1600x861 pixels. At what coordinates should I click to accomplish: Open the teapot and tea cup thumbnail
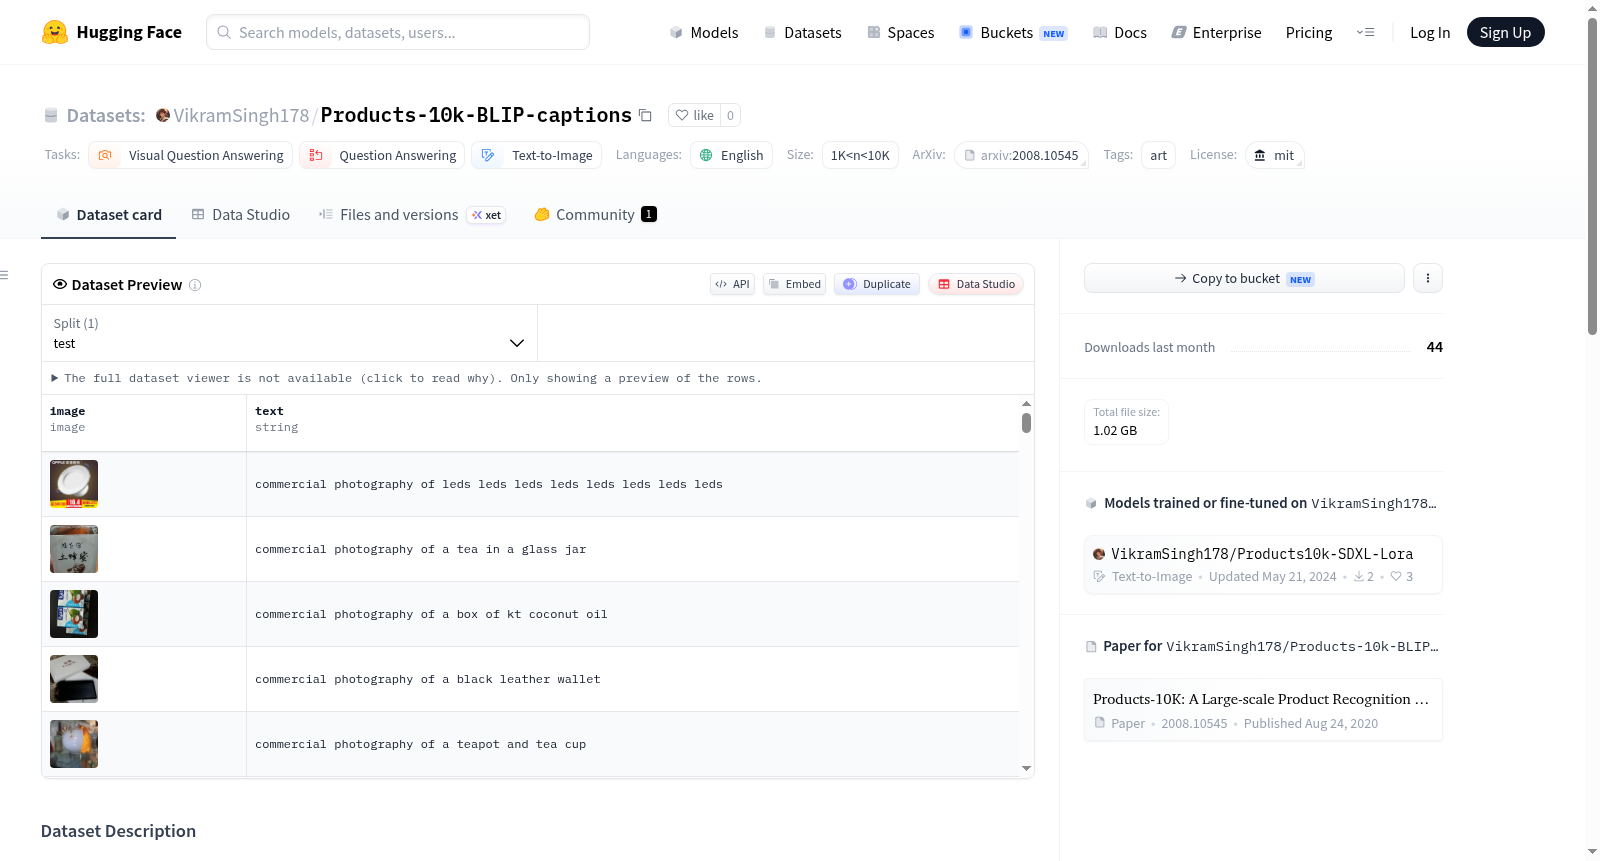pyautogui.click(x=74, y=744)
